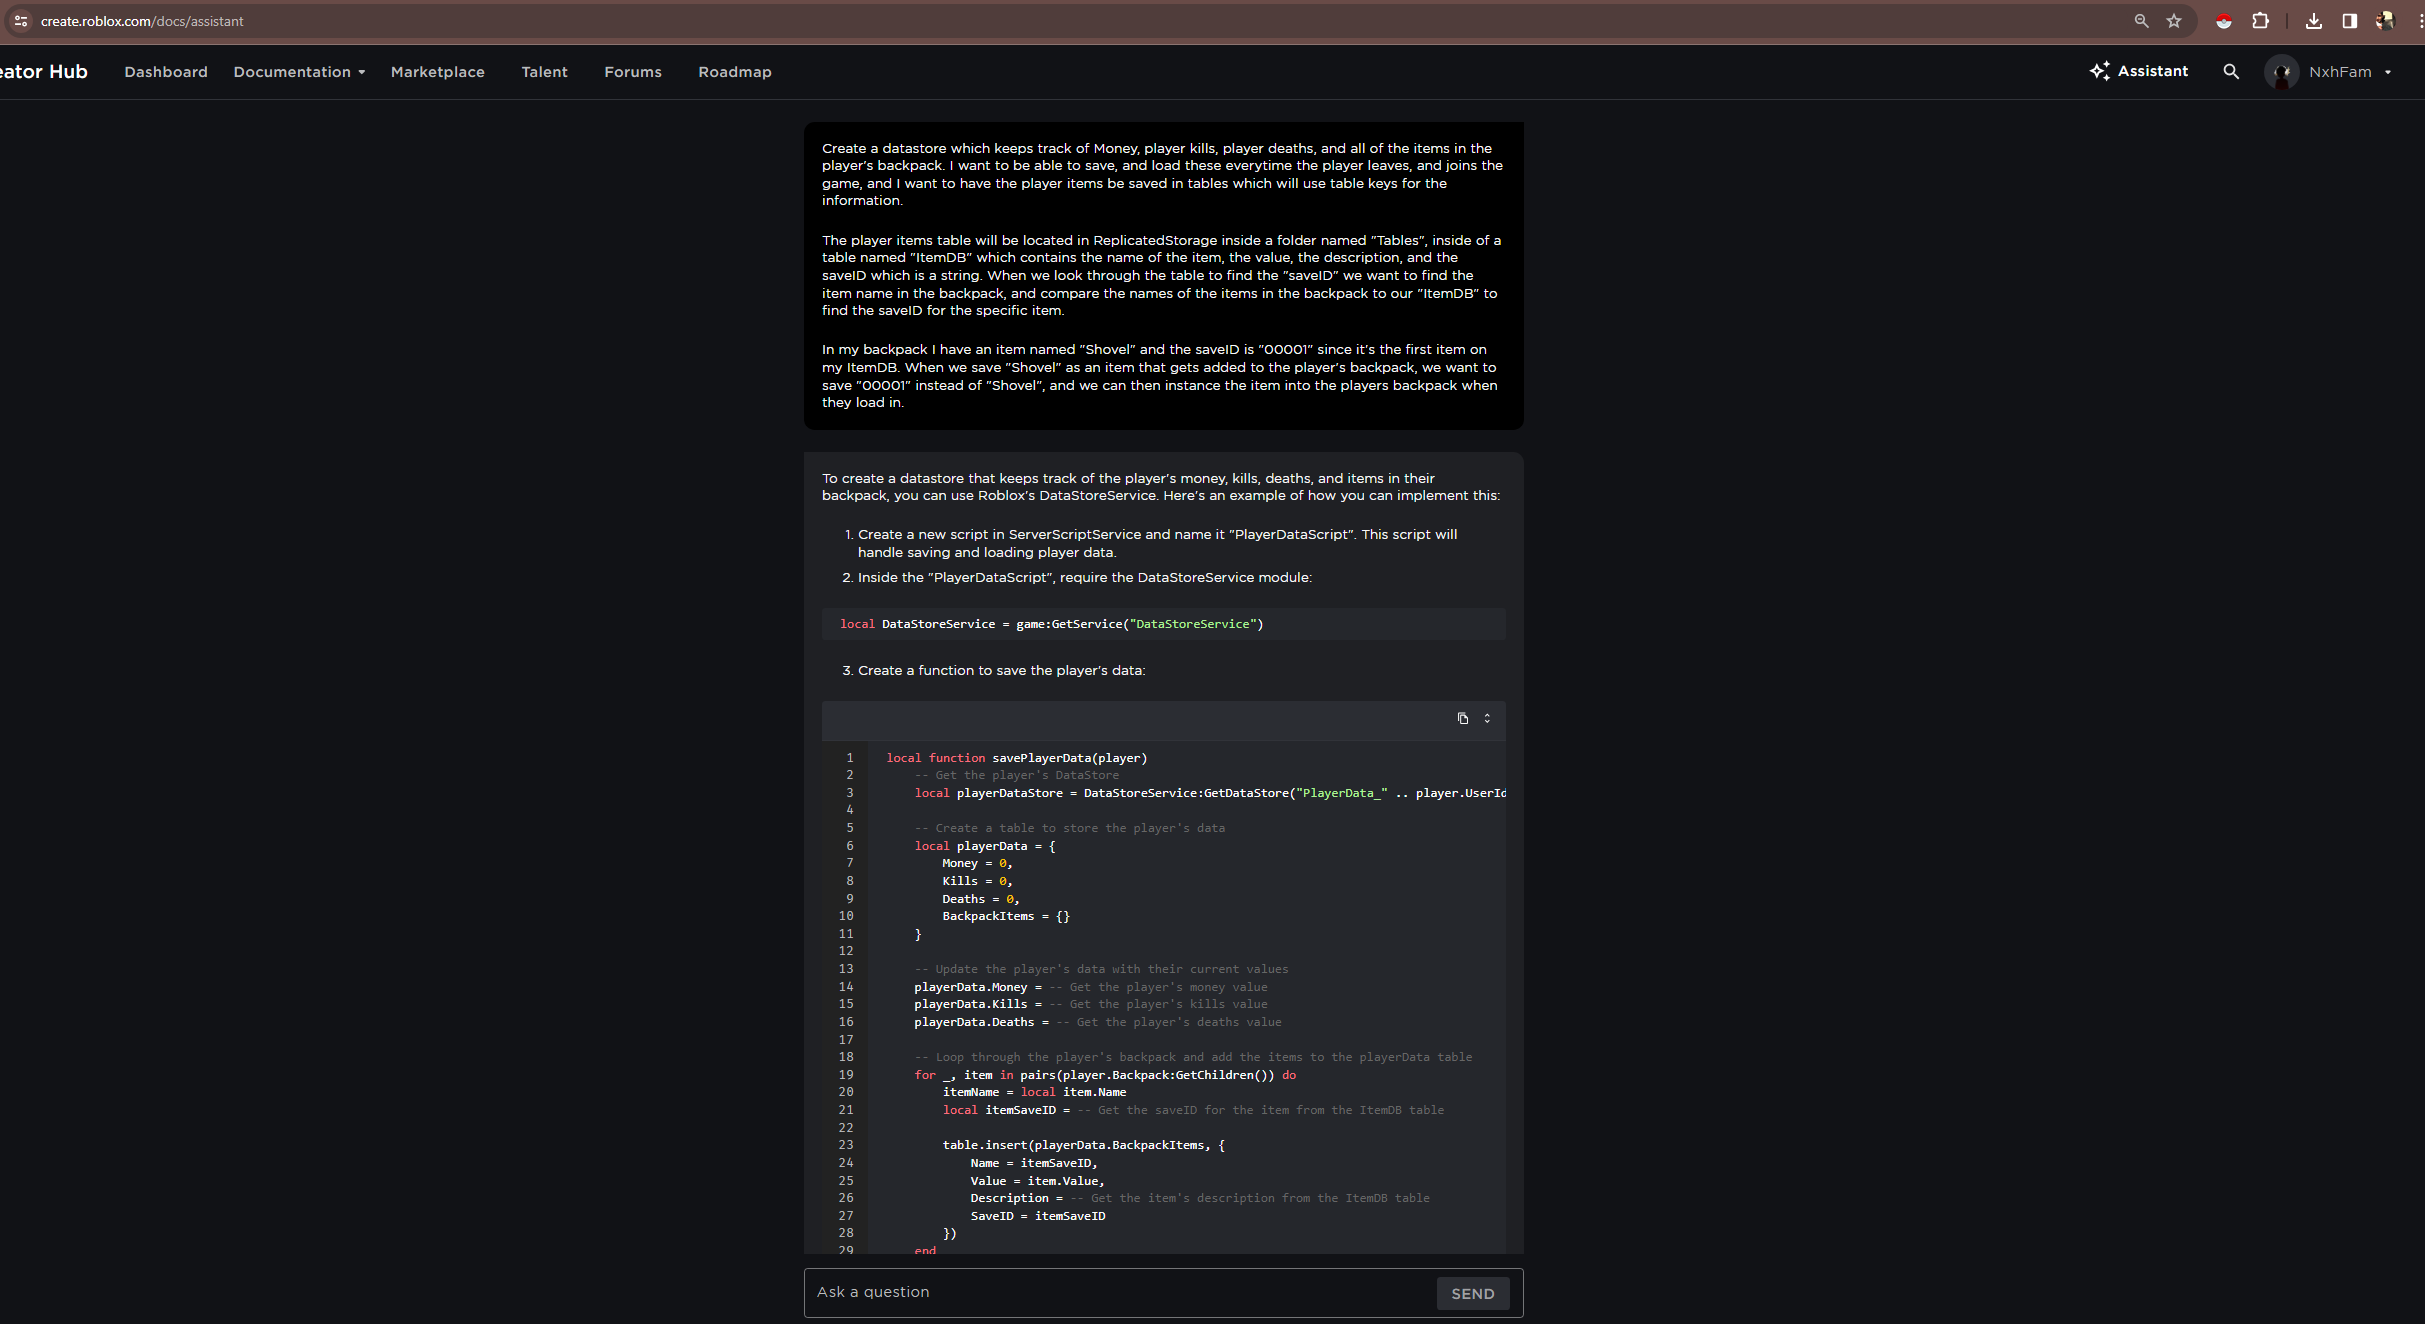
Task: Visit the Roadmap page
Action: click(x=734, y=71)
